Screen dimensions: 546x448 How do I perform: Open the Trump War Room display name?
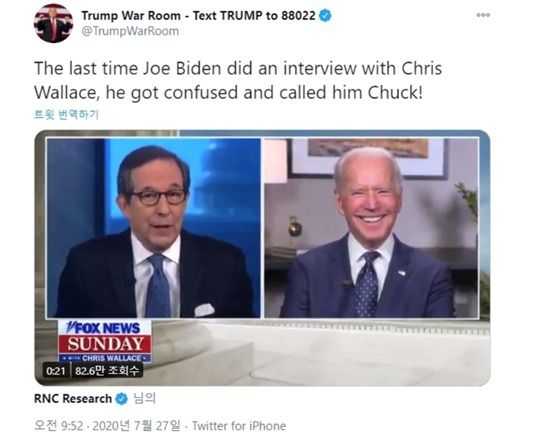click(198, 16)
